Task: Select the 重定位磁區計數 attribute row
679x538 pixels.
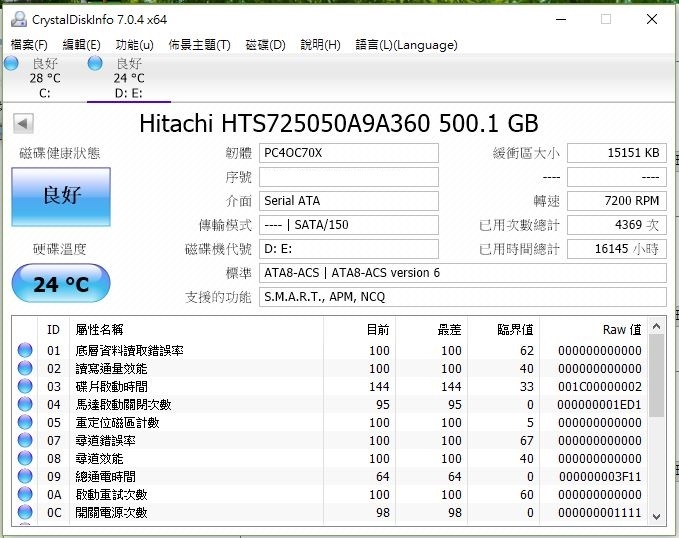Action: (x=330, y=422)
